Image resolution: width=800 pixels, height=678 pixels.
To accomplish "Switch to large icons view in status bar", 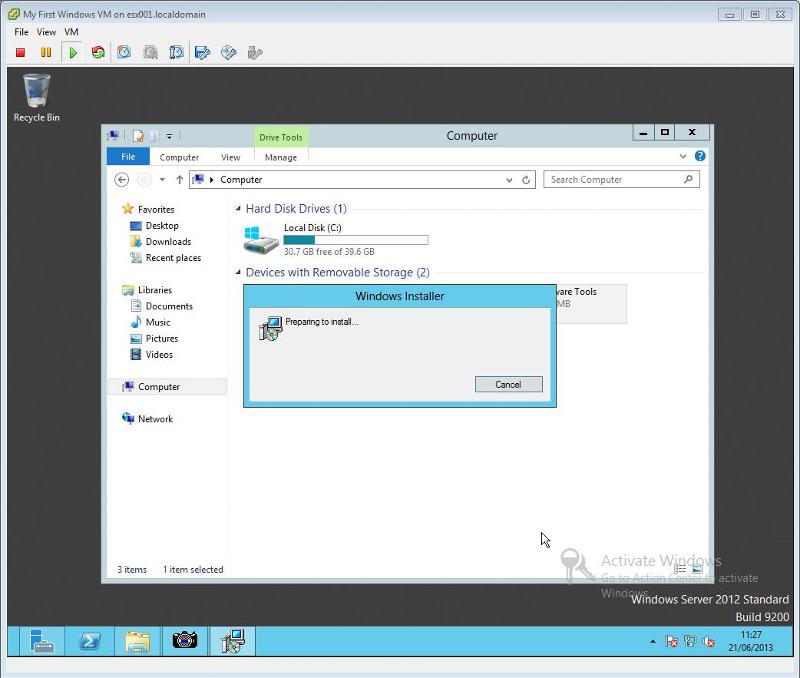I will 697,568.
